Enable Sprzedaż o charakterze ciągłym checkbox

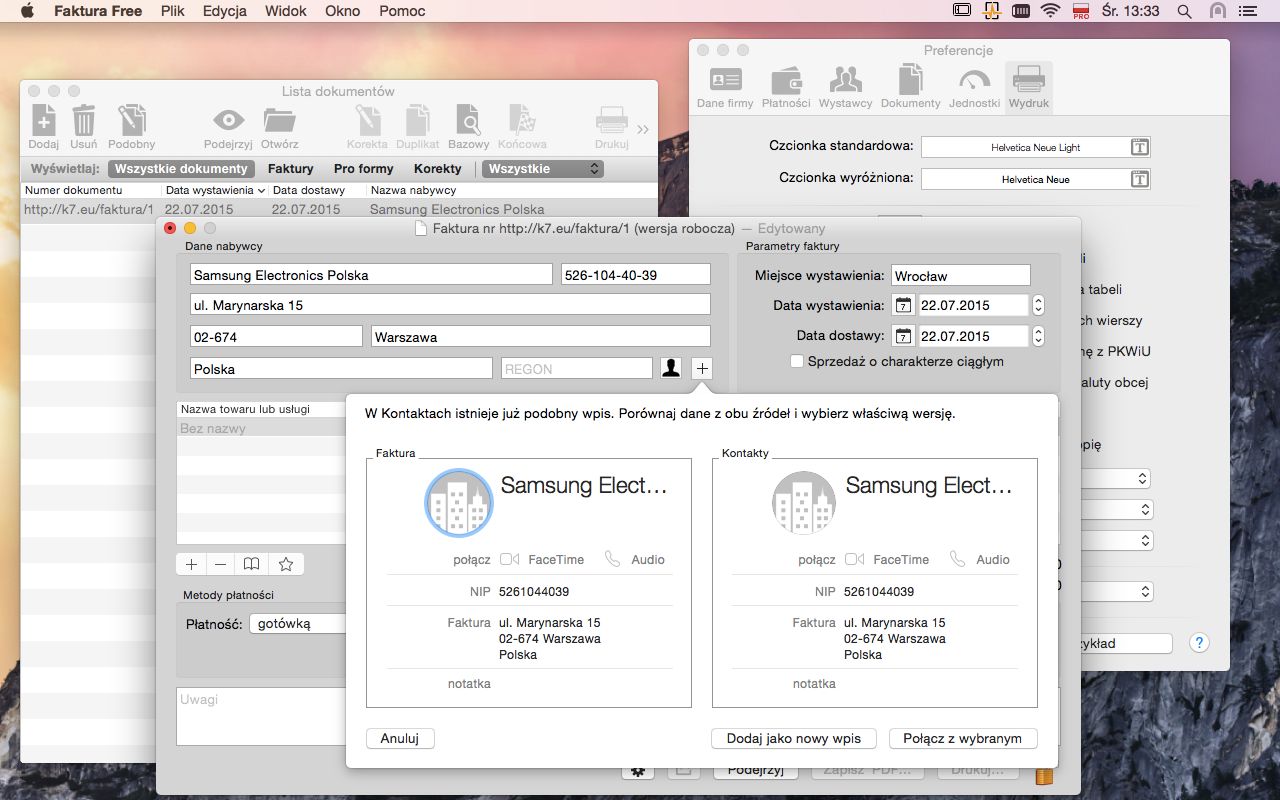pos(797,361)
